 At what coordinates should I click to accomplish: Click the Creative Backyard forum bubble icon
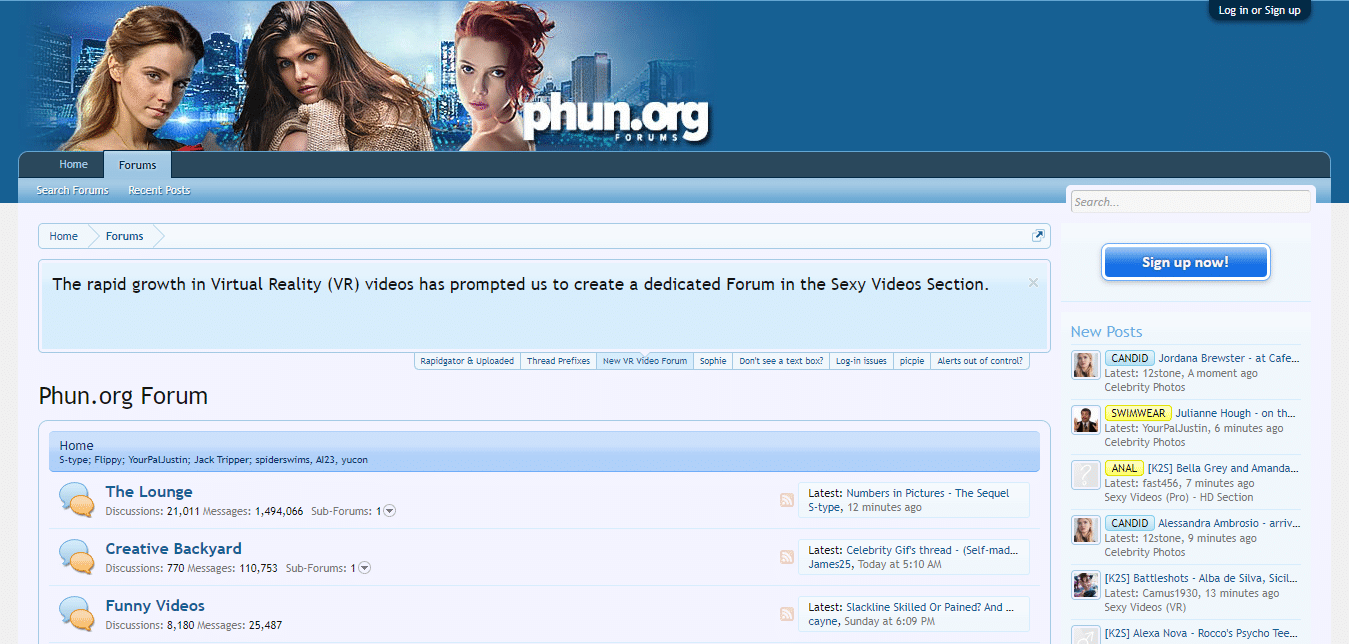coord(76,556)
